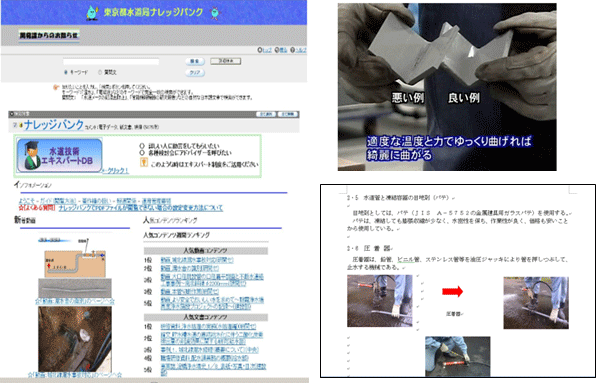Open the first-ranked popular video link
The width and height of the screenshot is (596, 383).
(x=197, y=260)
